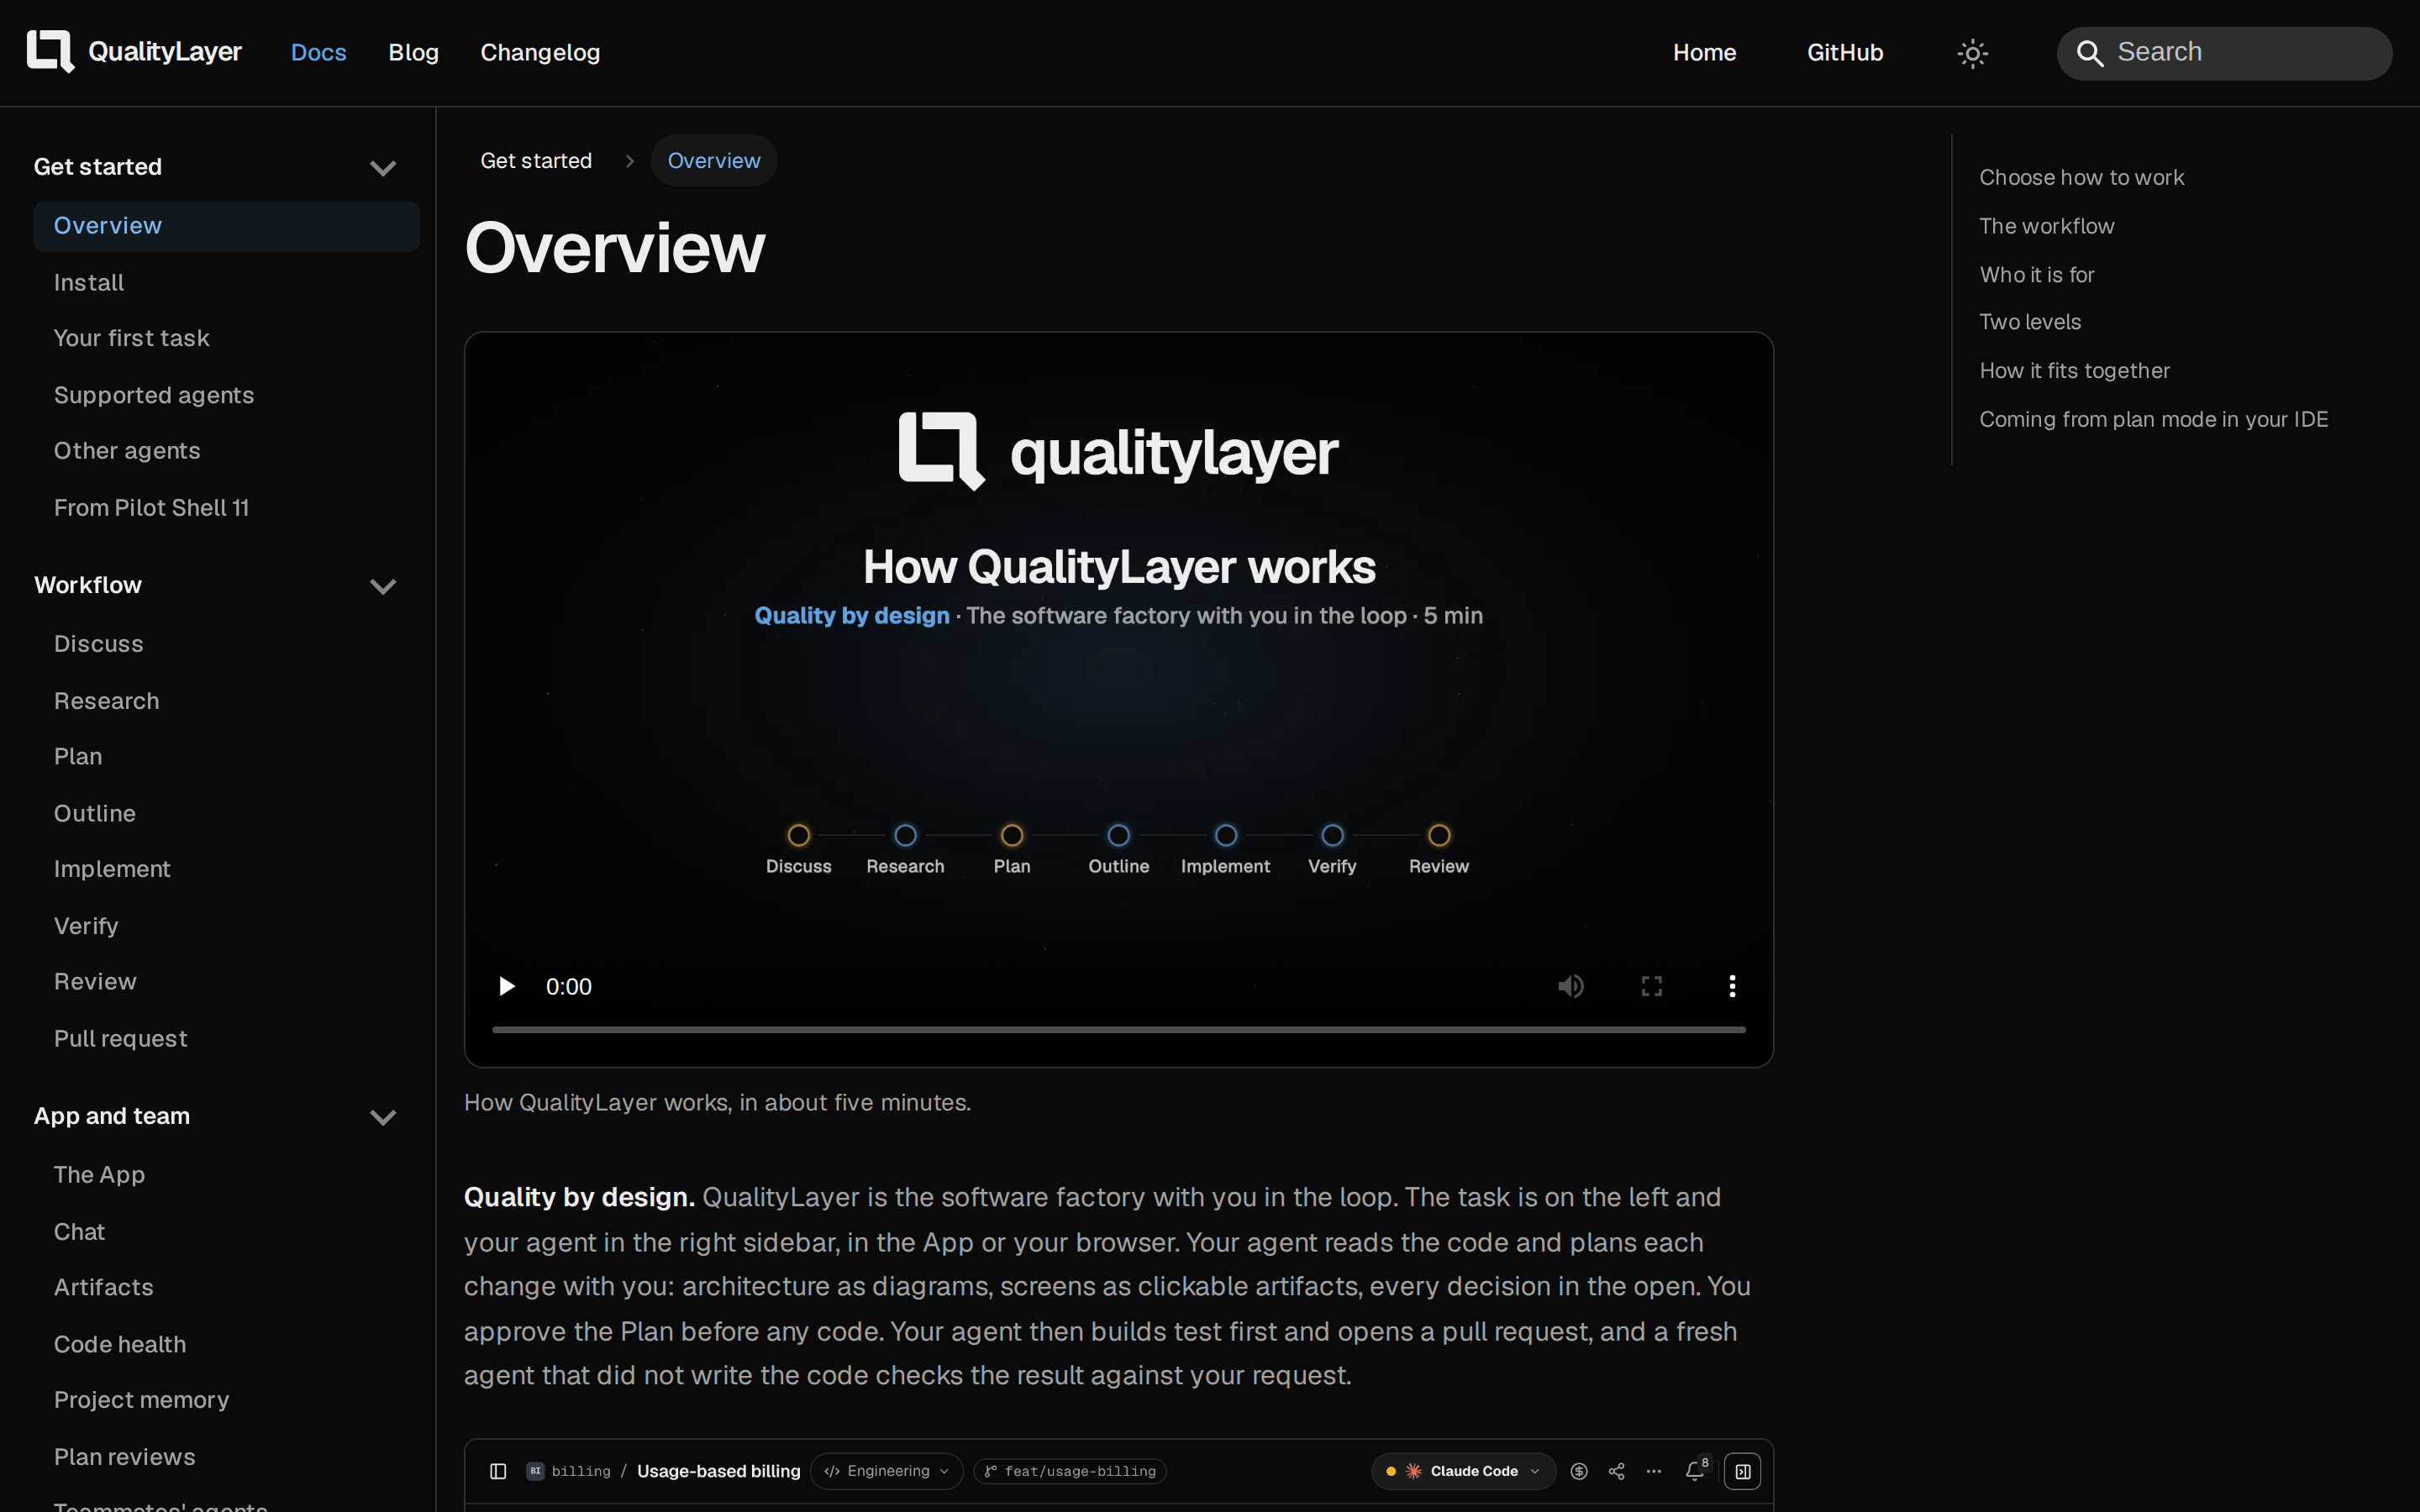
Task: Collapse the App and team sidebar section
Action: point(383,1117)
